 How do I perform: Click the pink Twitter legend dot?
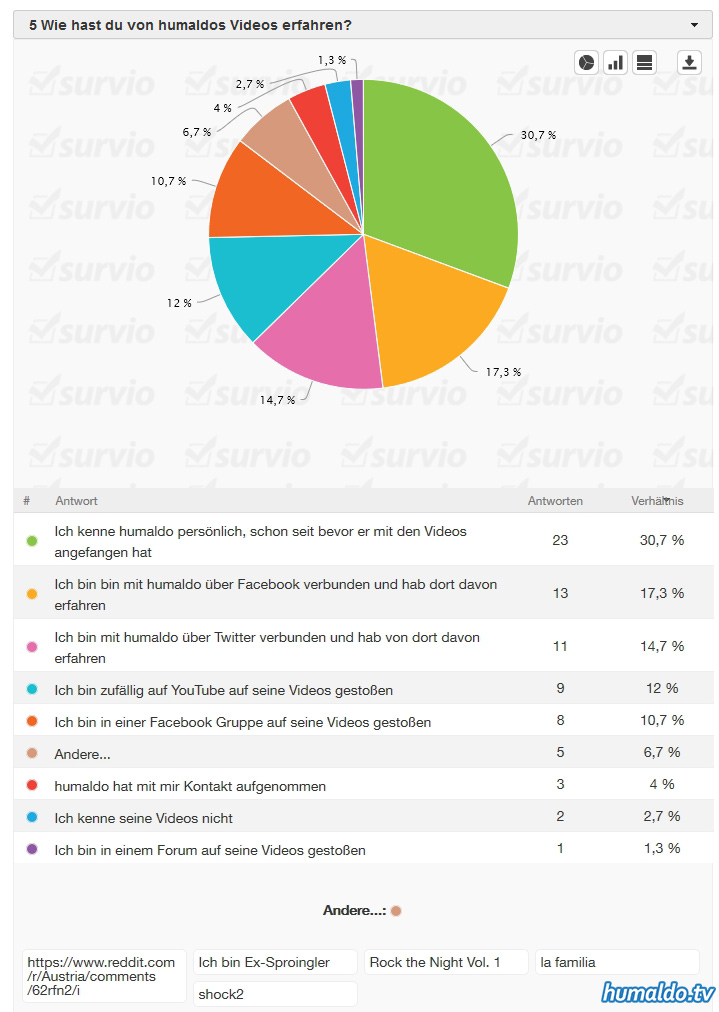point(32,647)
